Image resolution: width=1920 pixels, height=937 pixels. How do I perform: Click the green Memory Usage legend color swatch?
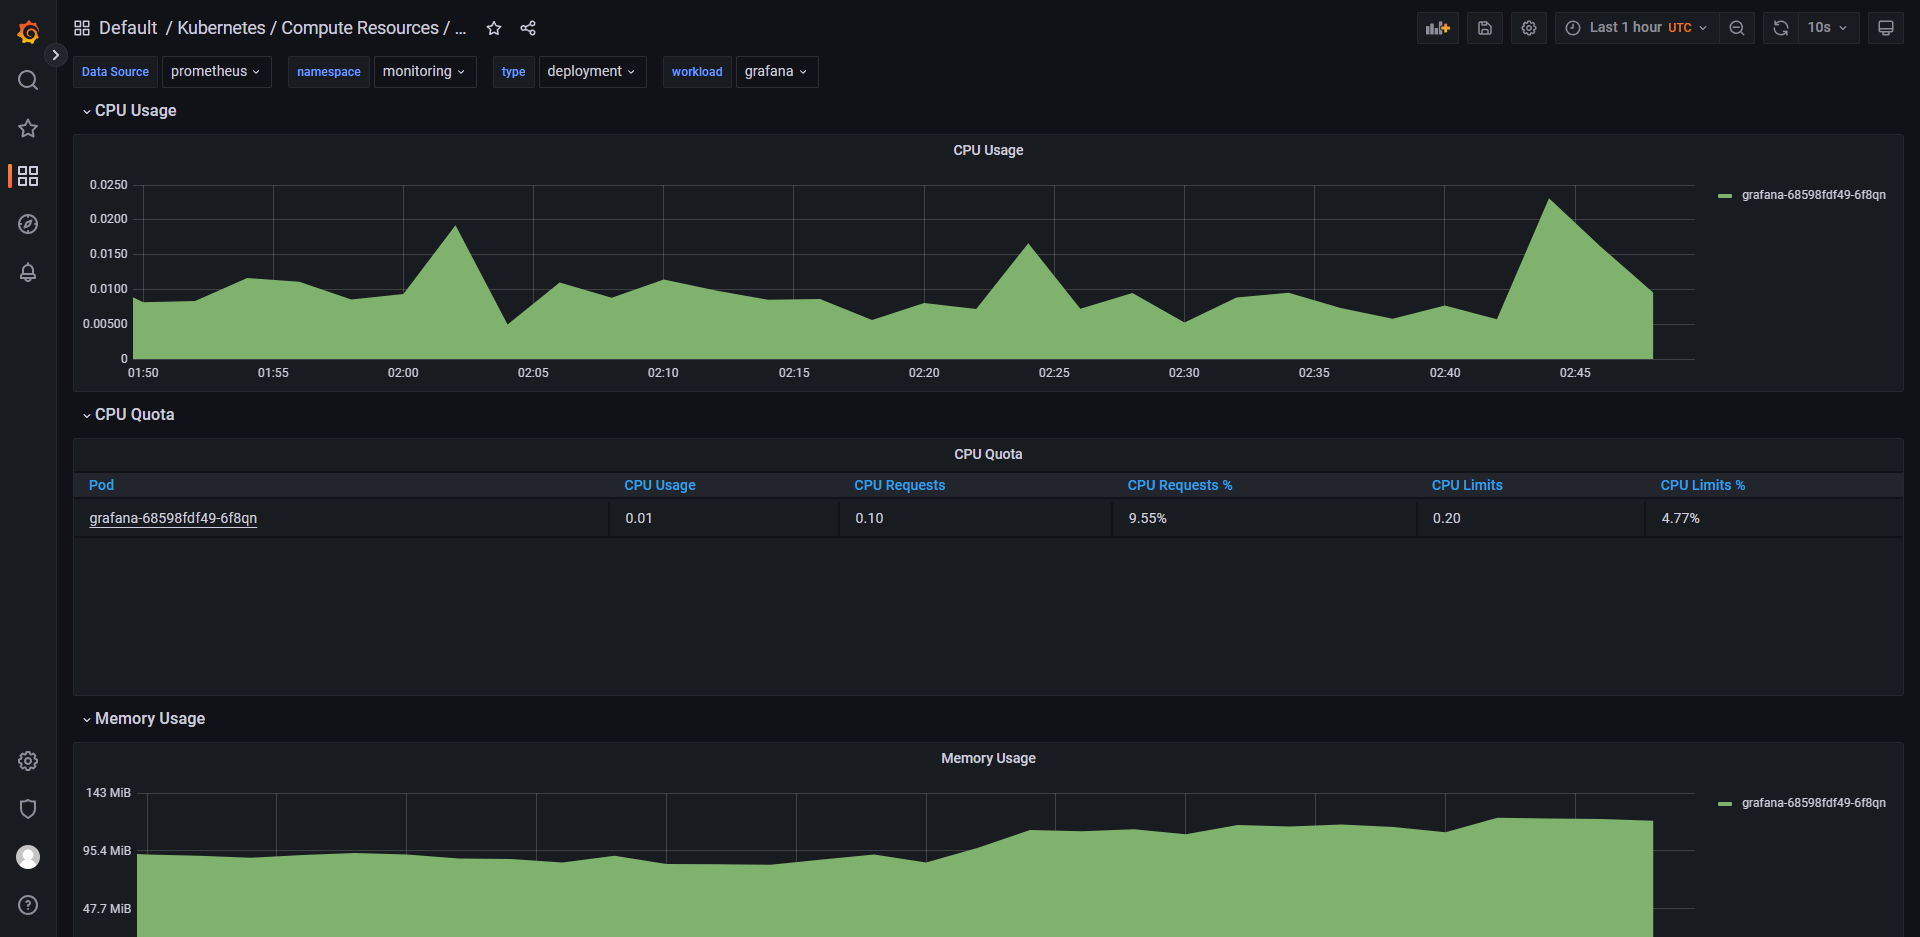pyautogui.click(x=1725, y=804)
